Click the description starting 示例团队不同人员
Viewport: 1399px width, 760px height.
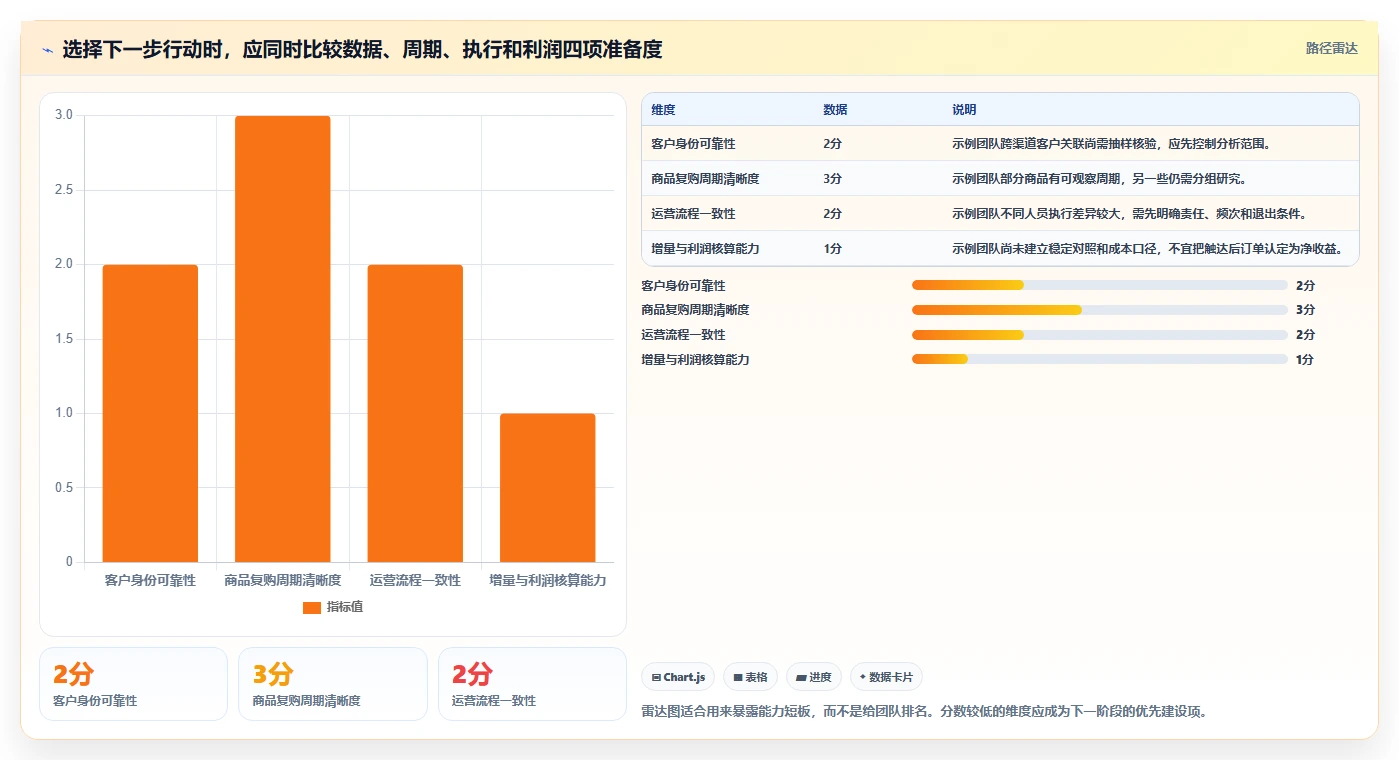click(1129, 214)
